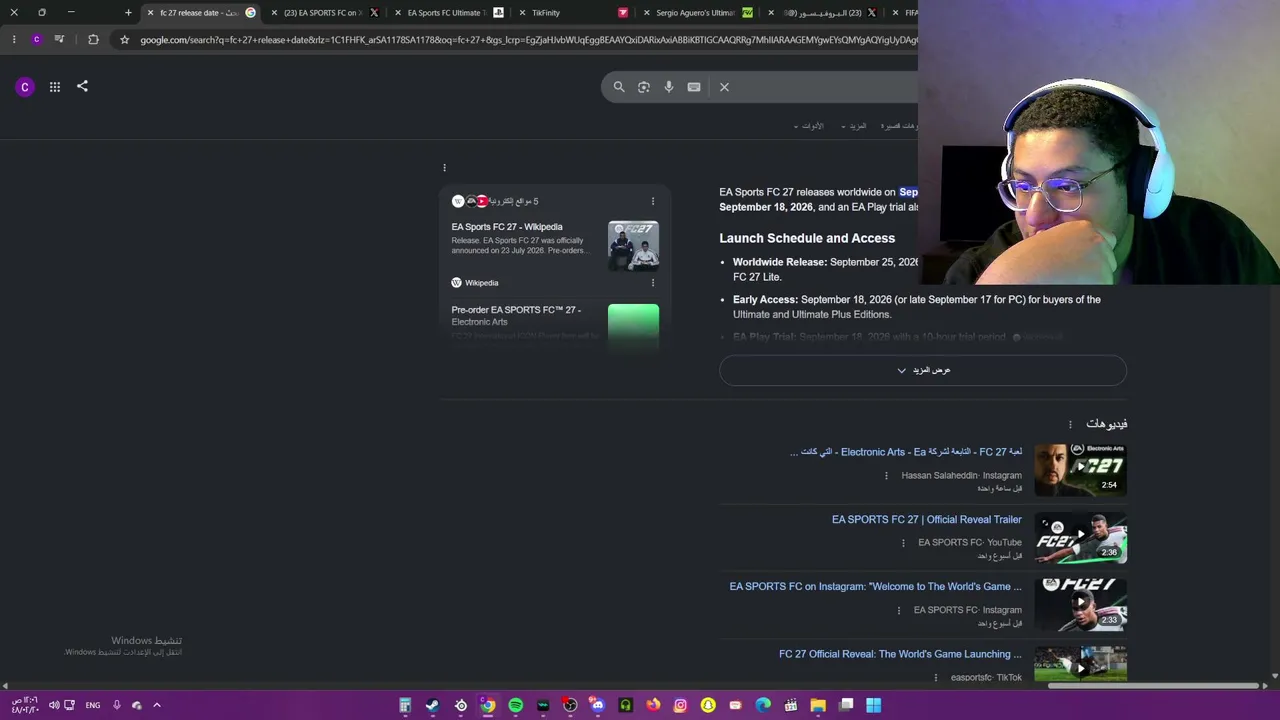Screen dimensions: 1280x720
Task: Clear the Google search box with the X
Action: pyautogui.click(x=724, y=87)
